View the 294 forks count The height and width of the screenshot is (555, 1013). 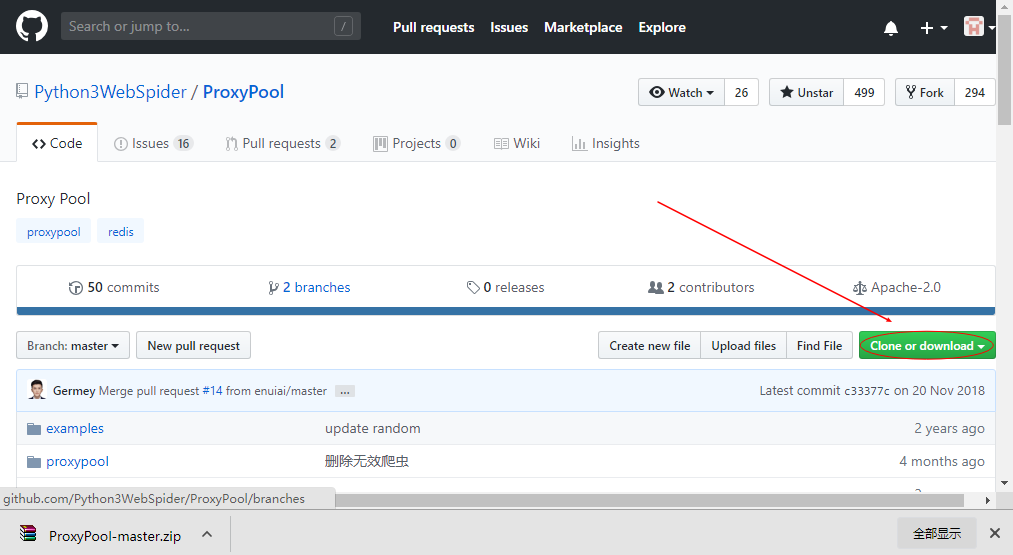(x=975, y=92)
